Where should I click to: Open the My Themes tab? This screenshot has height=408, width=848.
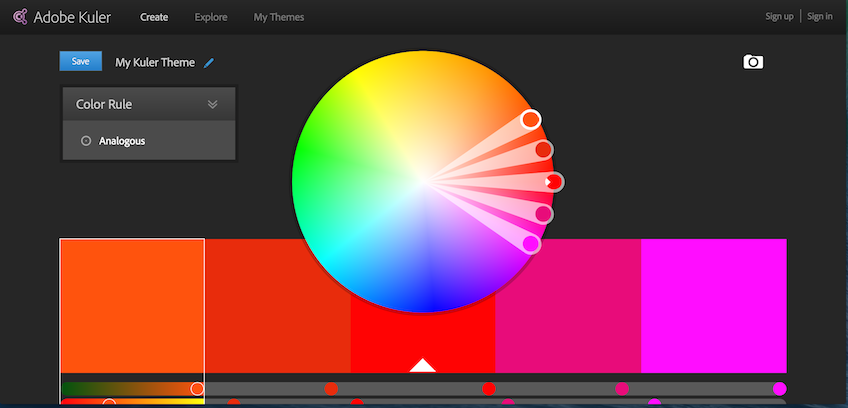pyautogui.click(x=279, y=17)
